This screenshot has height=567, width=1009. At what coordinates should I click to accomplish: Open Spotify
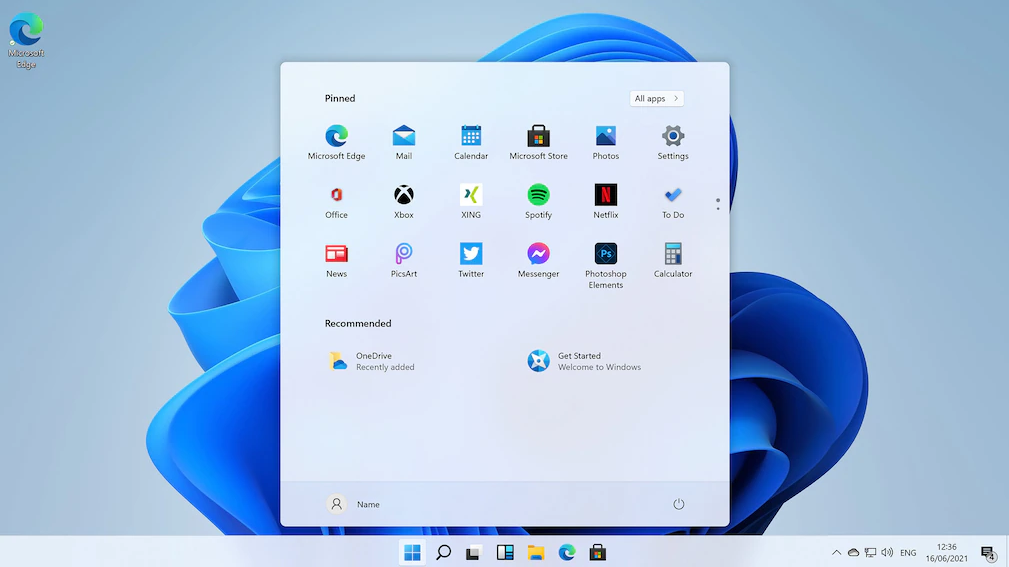538,201
